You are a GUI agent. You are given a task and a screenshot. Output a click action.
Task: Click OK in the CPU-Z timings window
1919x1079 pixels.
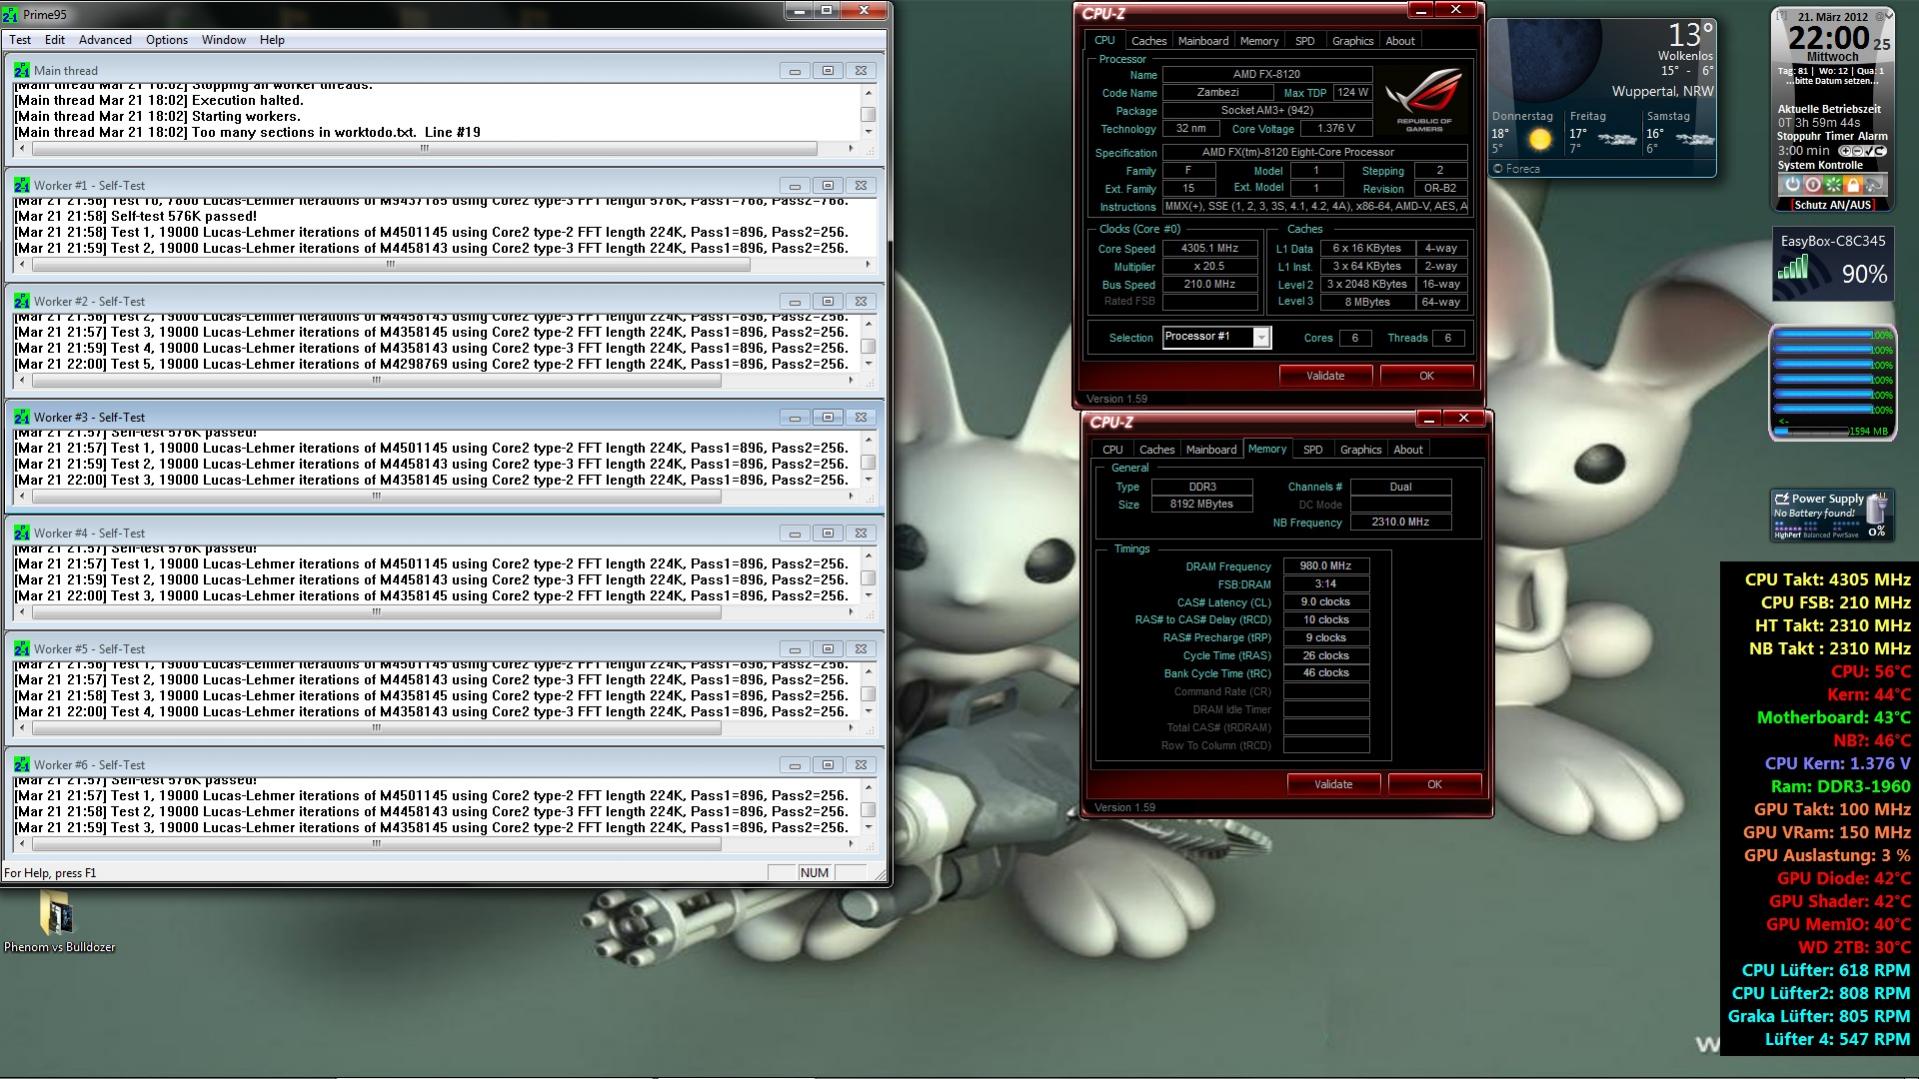(1434, 785)
